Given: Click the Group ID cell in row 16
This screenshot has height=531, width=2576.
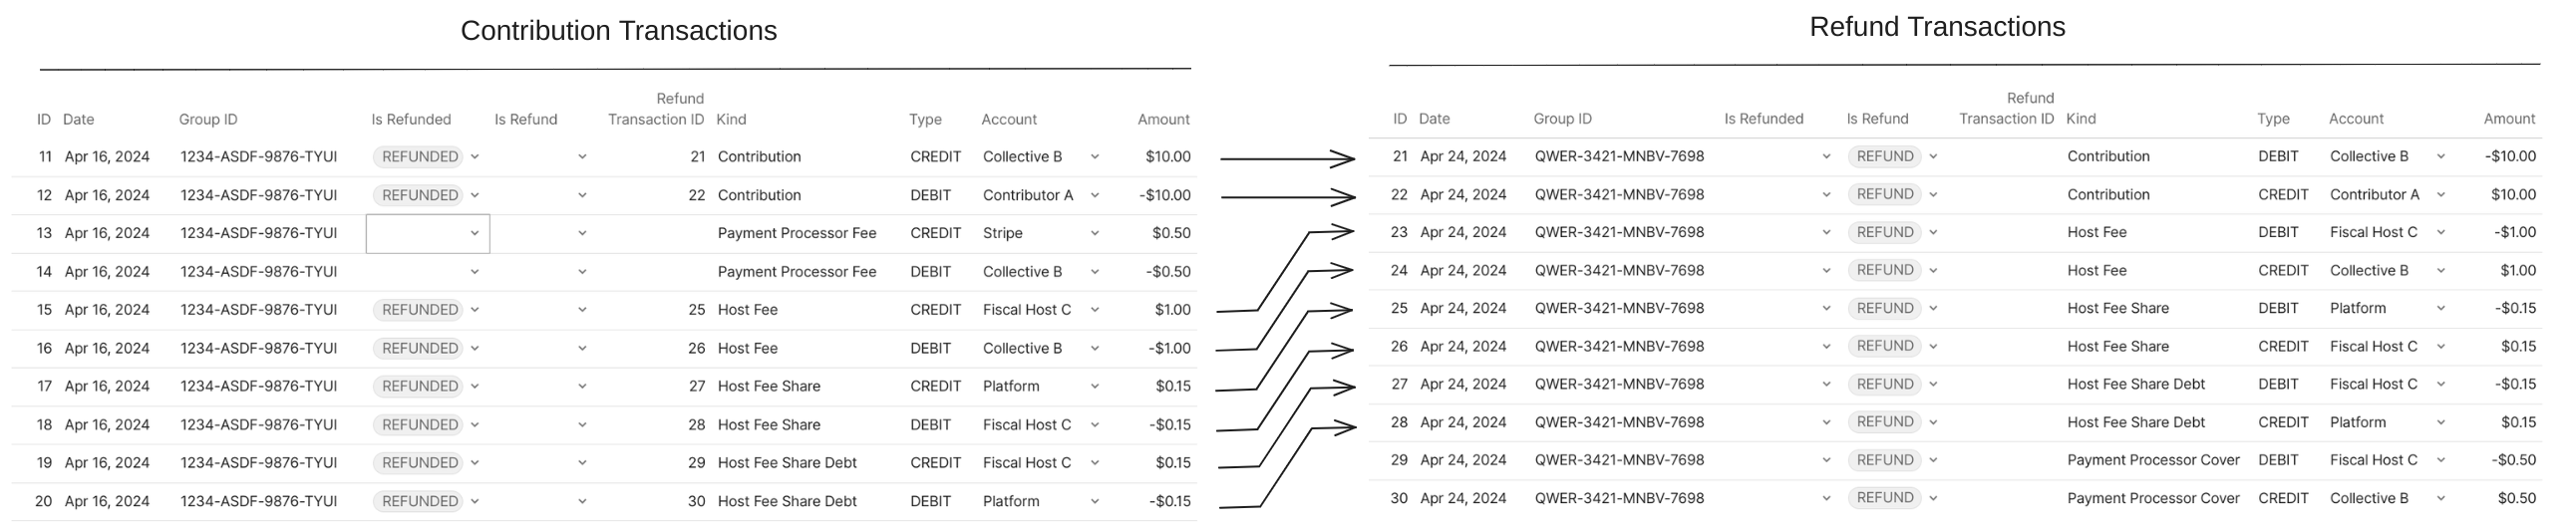Looking at the screenshot, I should [258, 348].
